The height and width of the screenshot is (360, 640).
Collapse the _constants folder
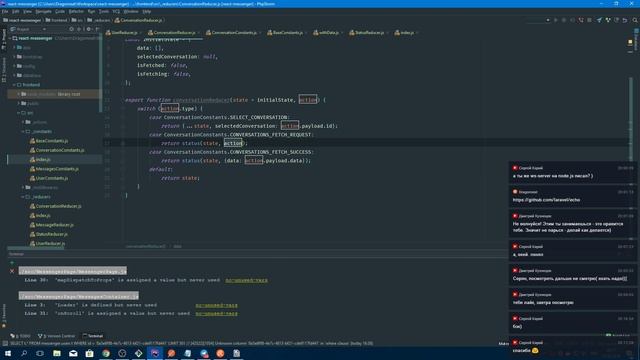coord(24,131)
